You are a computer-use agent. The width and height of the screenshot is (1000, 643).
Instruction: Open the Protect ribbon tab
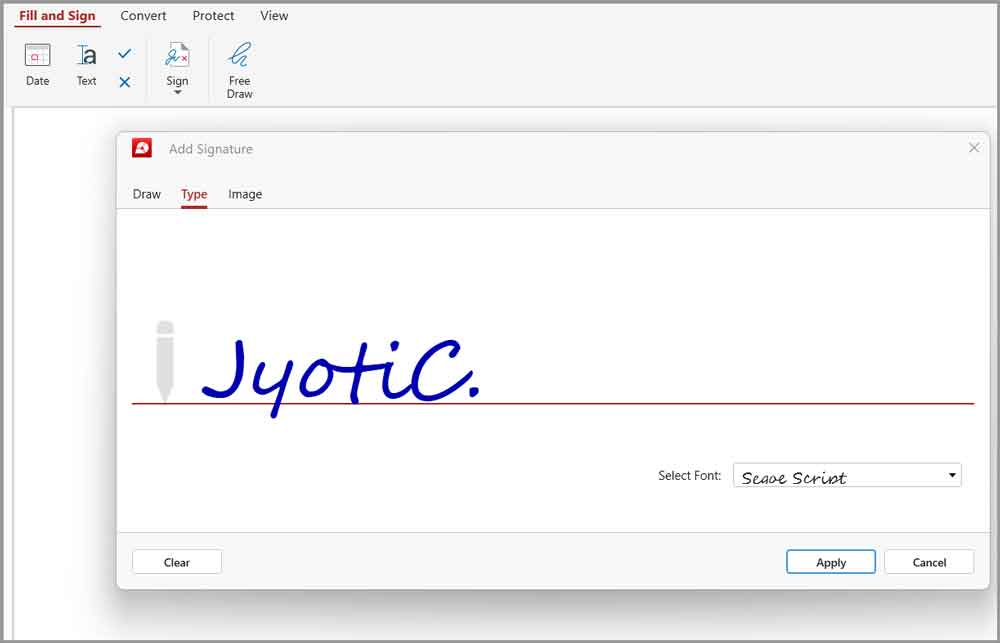pos(213,16)
